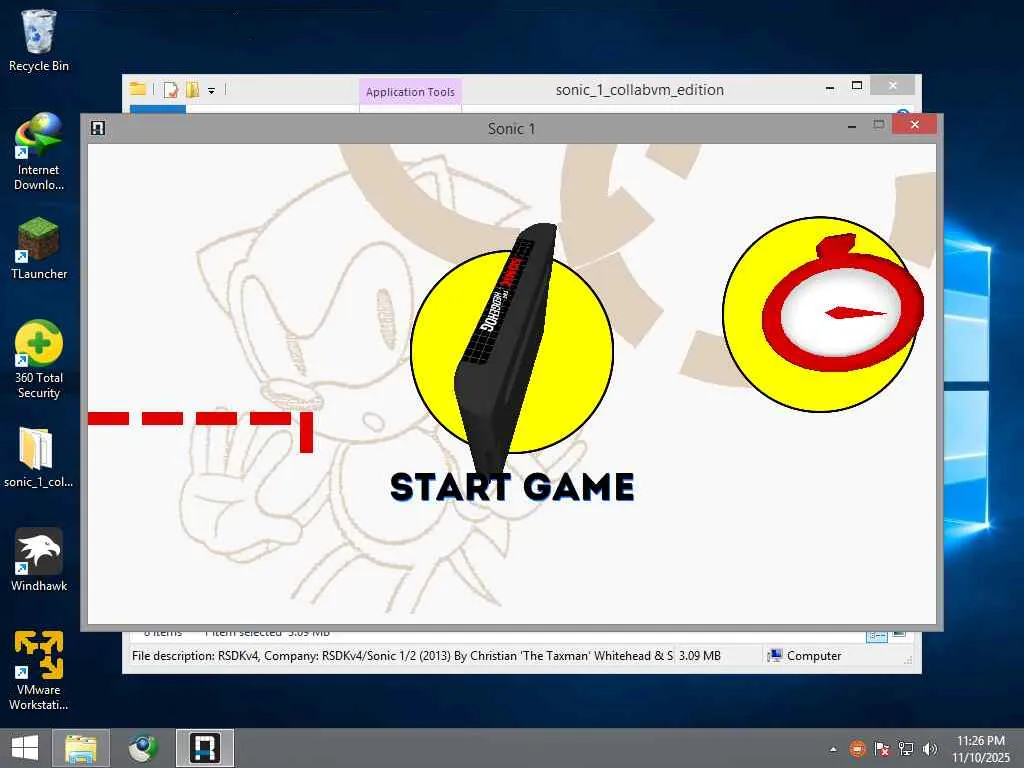Open Action Center flag tray icon
The width and height of the screenshot is (1024, 768).
click(882, 748)
